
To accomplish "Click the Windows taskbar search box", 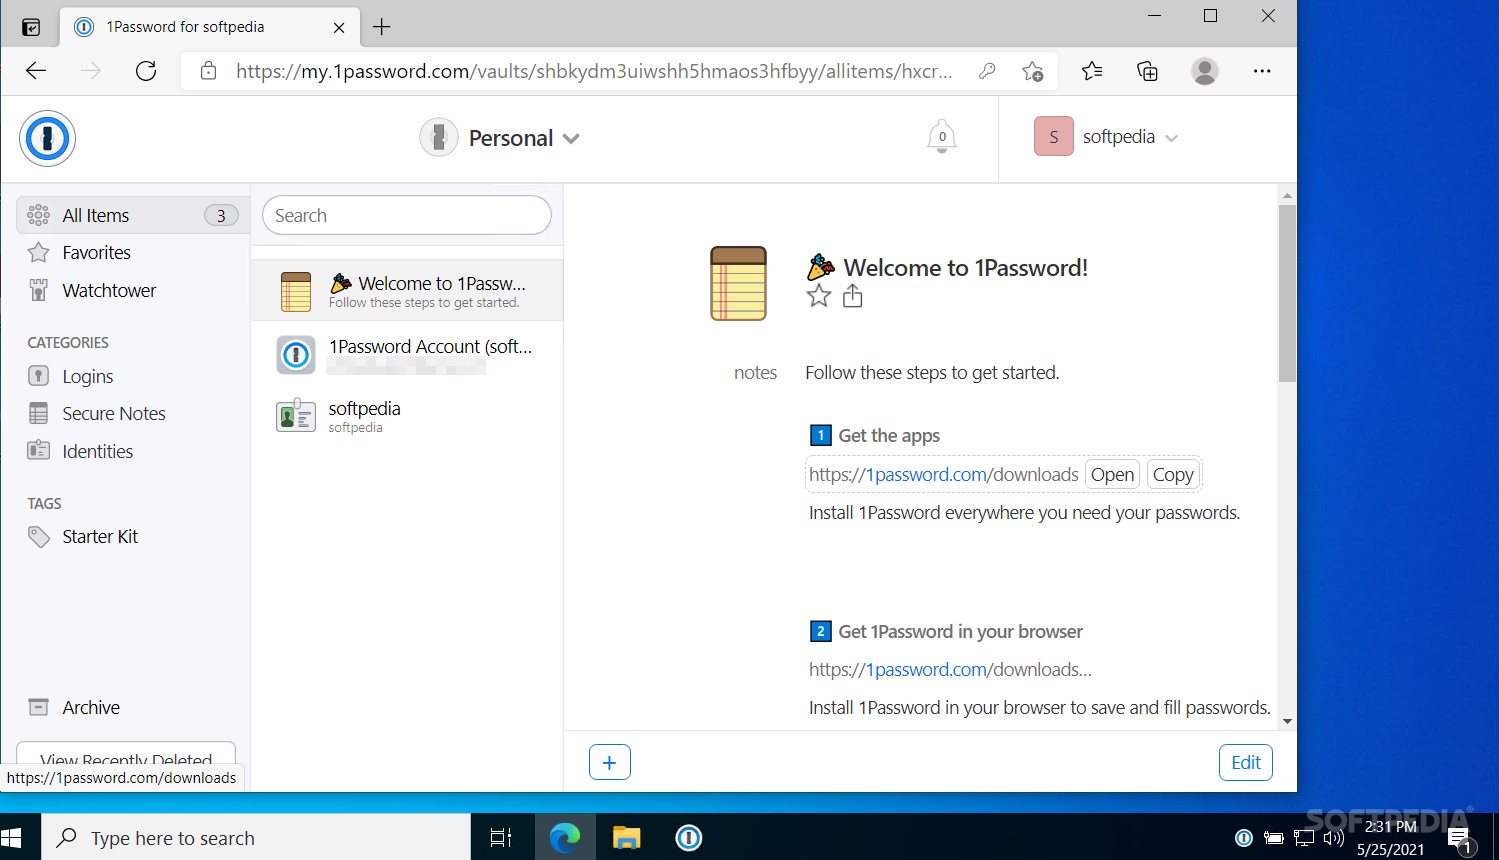I will click(x=256, y=838).
